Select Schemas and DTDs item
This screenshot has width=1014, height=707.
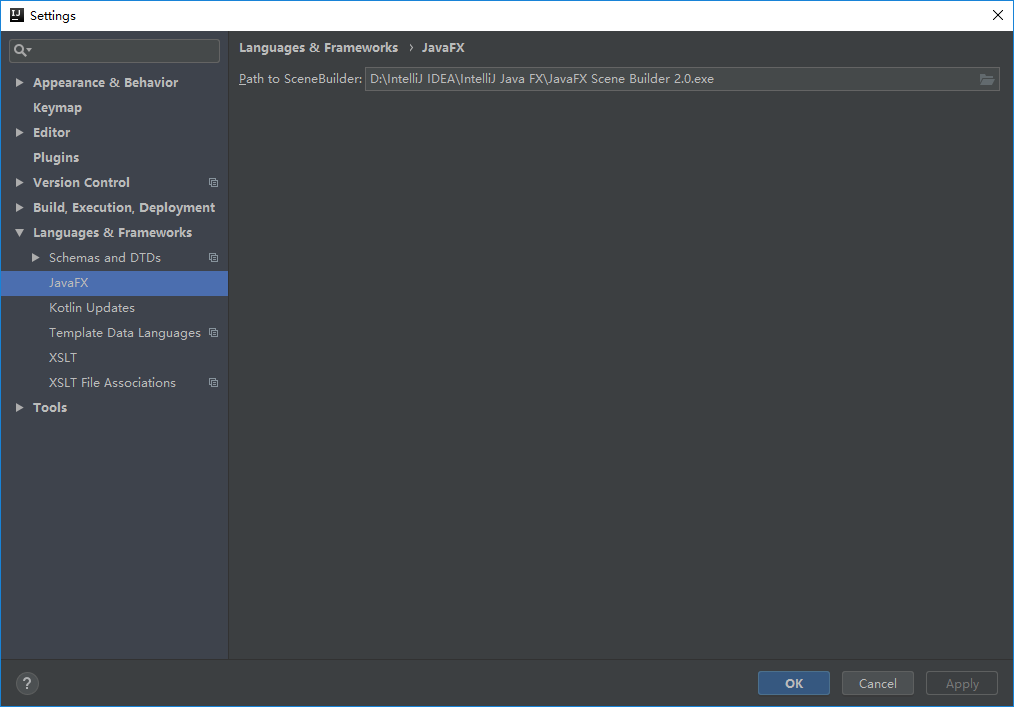click(x=105, y=258)
